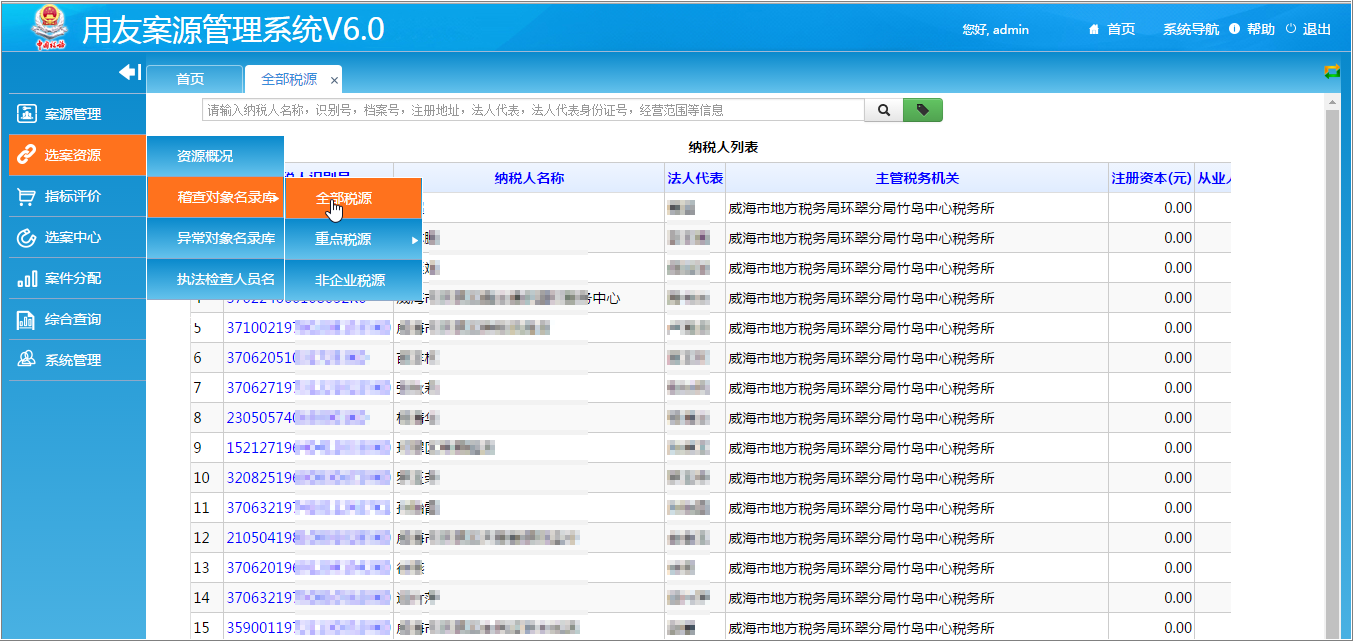Open 稽查对象名录库 menu item

click(x=215, y=197)
